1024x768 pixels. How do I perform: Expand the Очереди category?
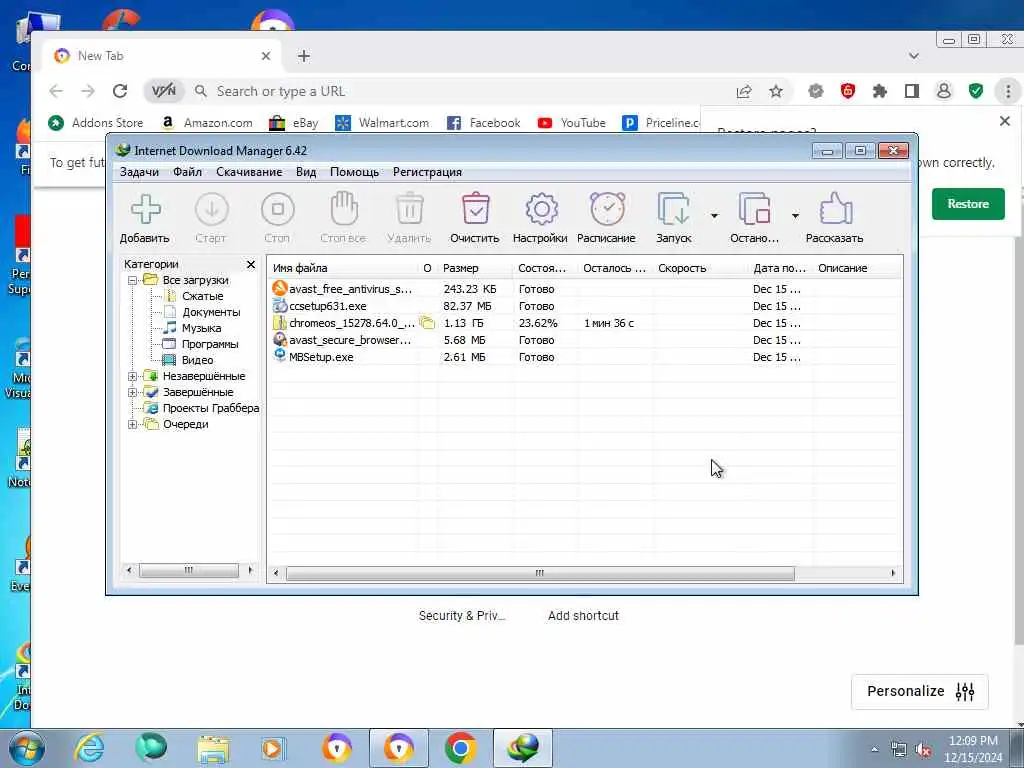click(133, 424)
